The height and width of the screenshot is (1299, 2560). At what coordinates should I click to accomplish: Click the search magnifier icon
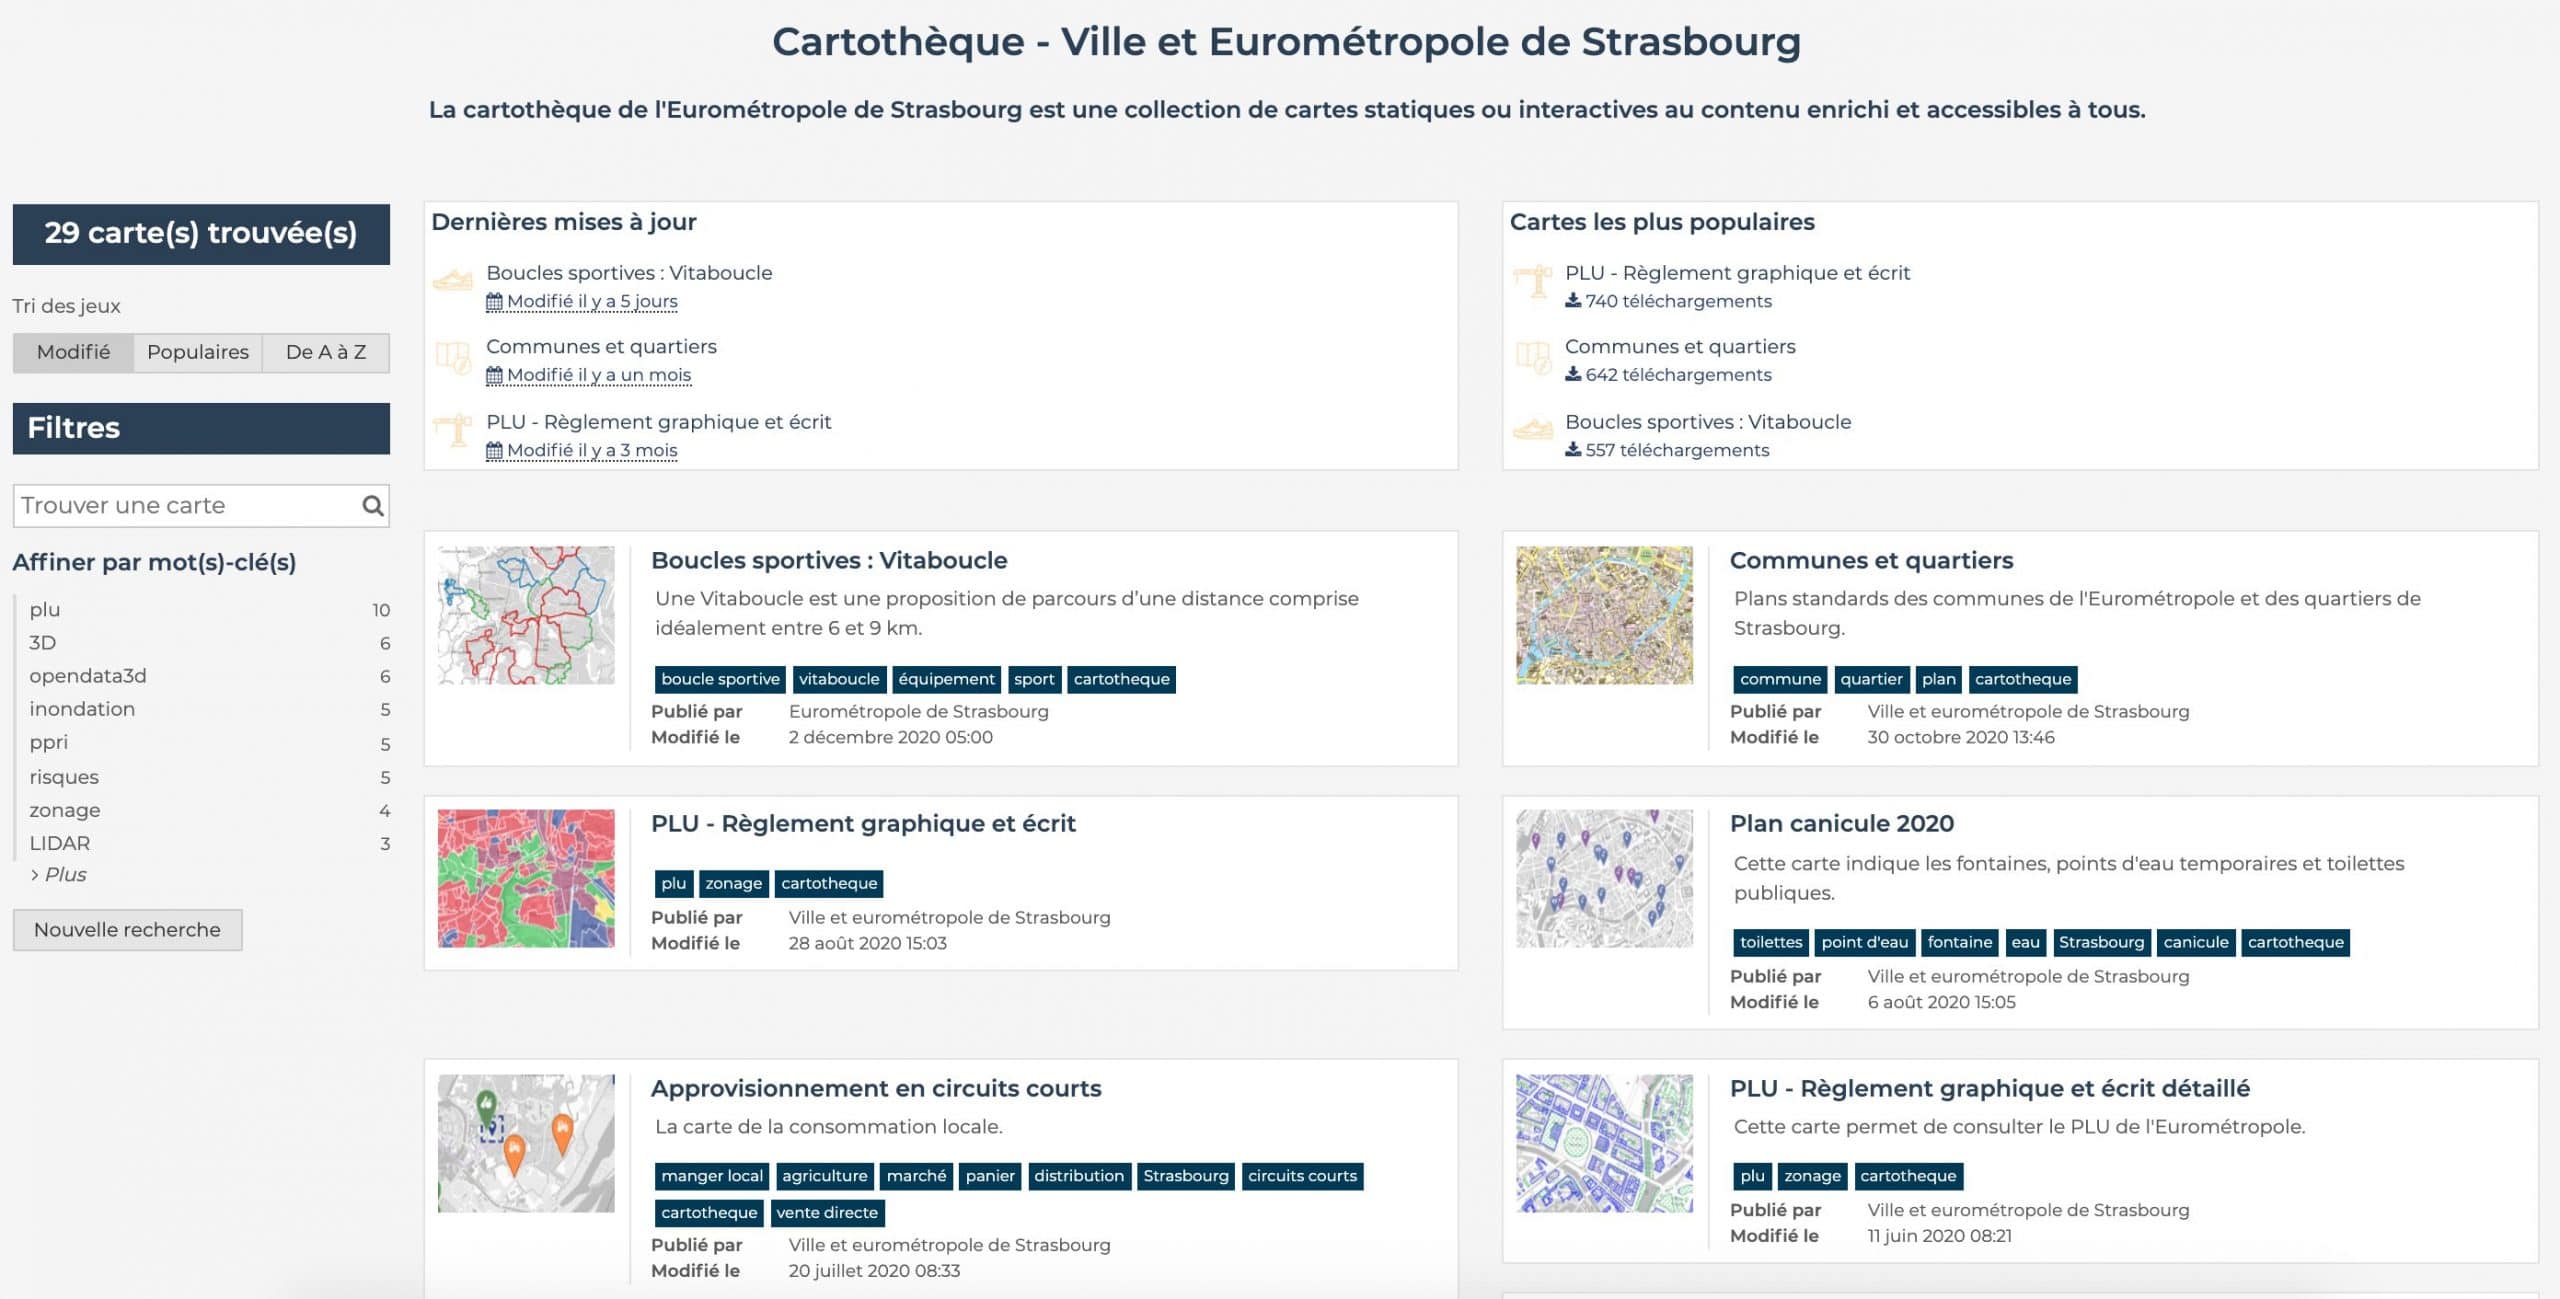[x=372, y=506]
